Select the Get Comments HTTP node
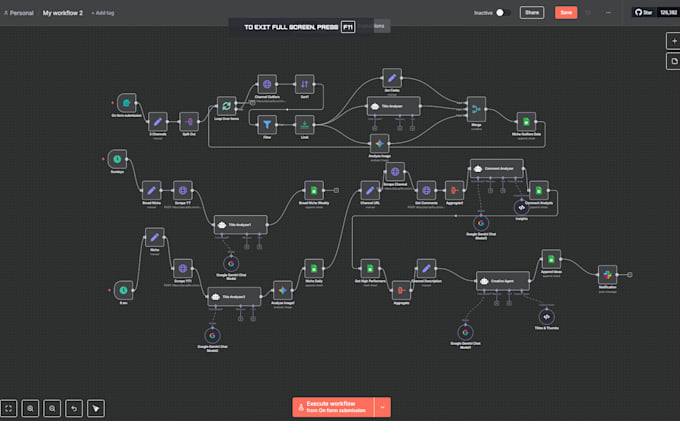The height and width of the screenshot is (421, 680). pyautogui.click(x=426, y=190)
